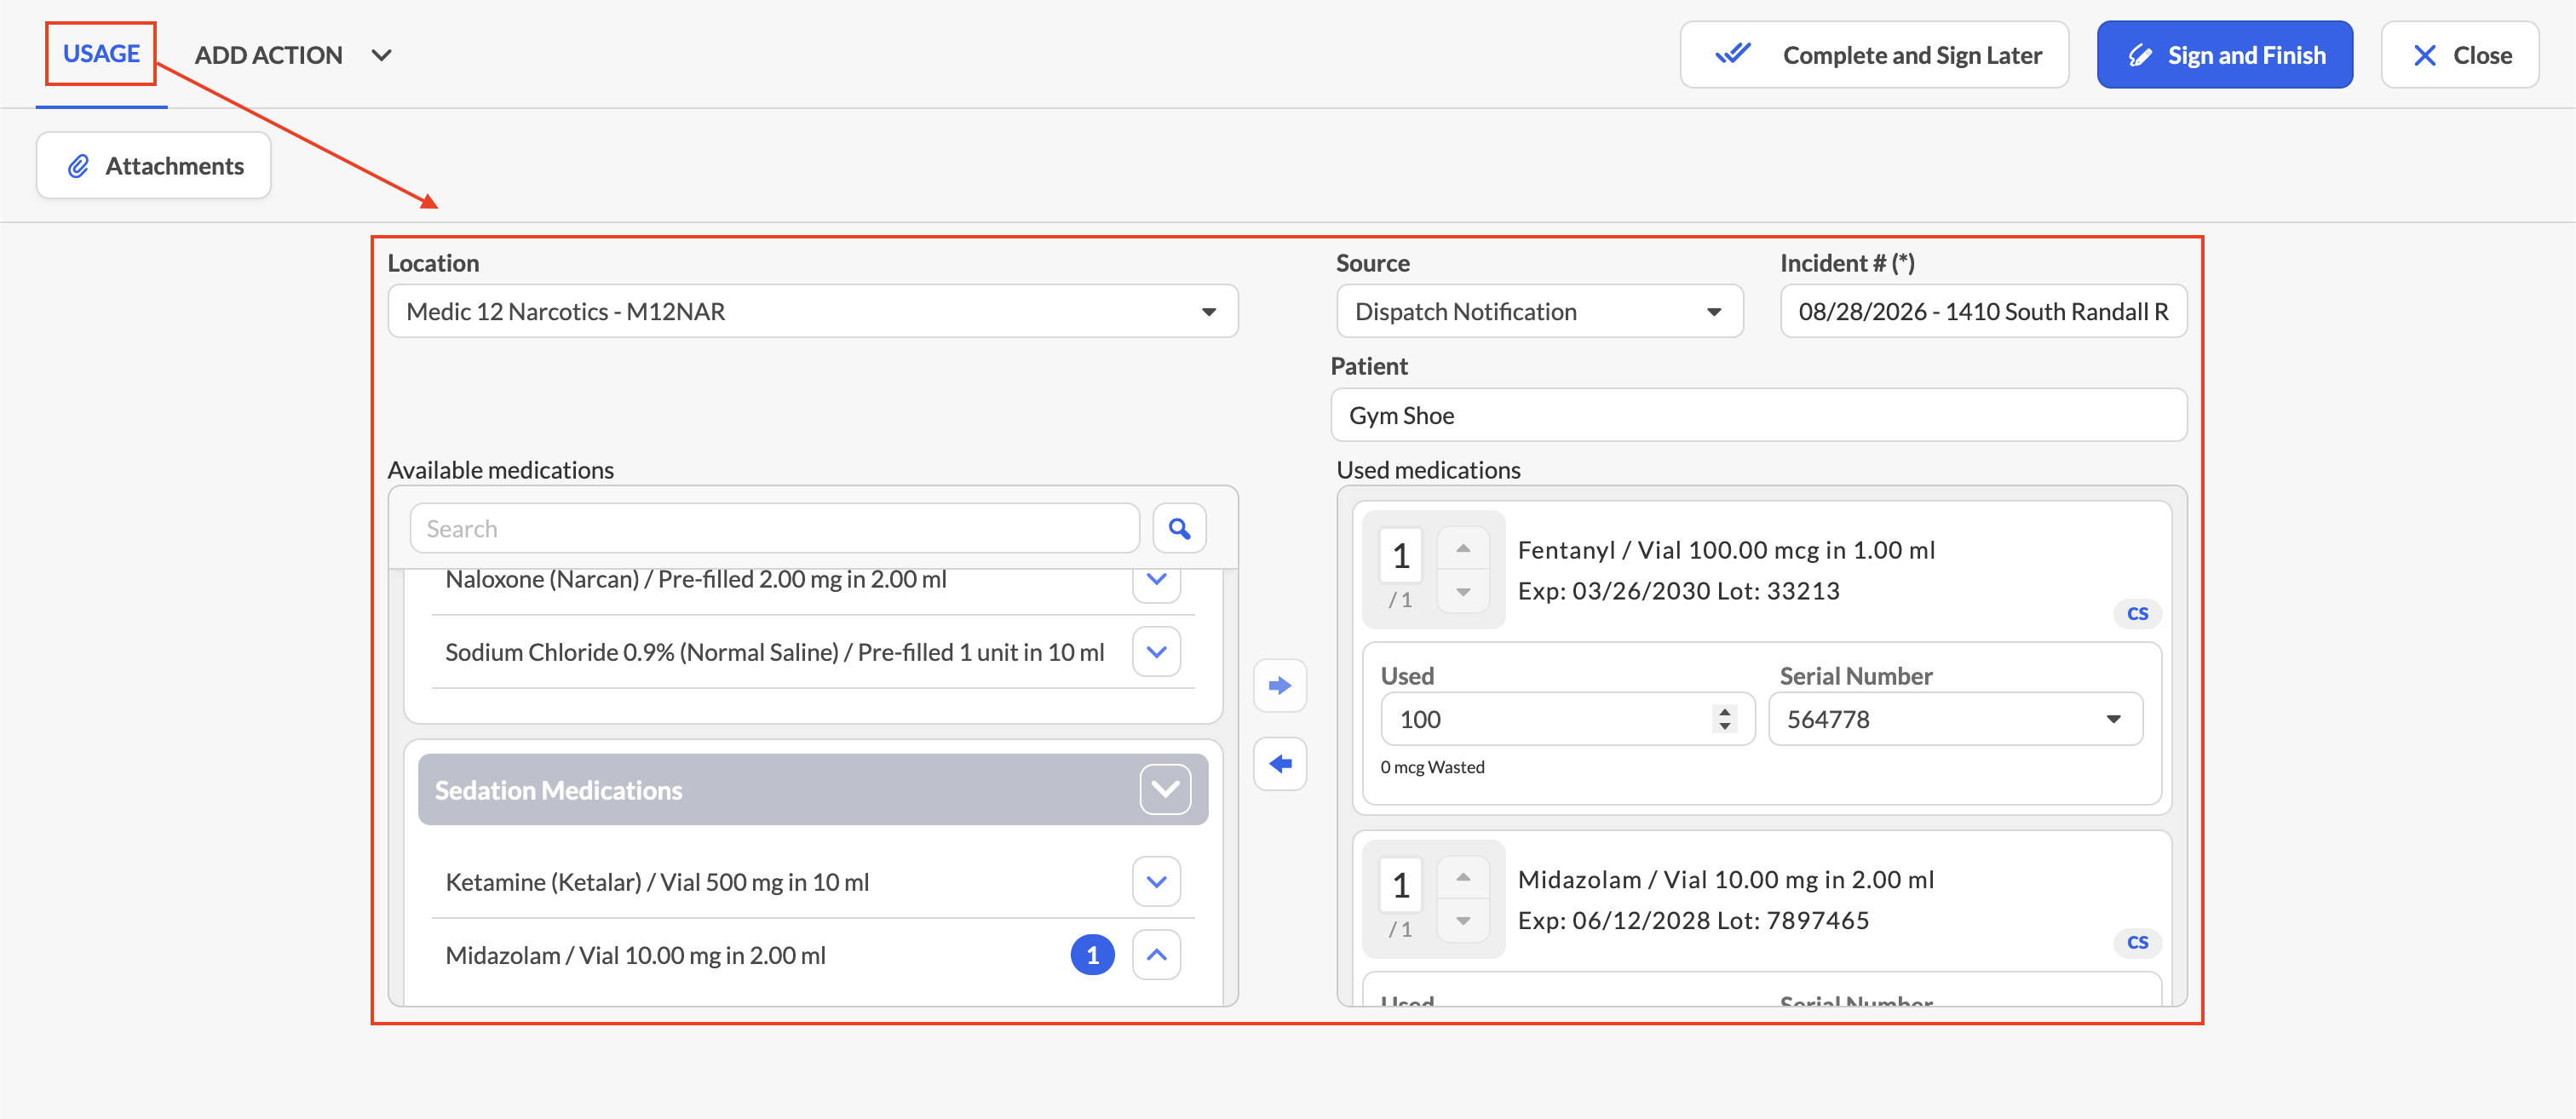Click the Midazolam count badge
2576x1119 pixels.
pyautogui.click(x=1092, y=955)
